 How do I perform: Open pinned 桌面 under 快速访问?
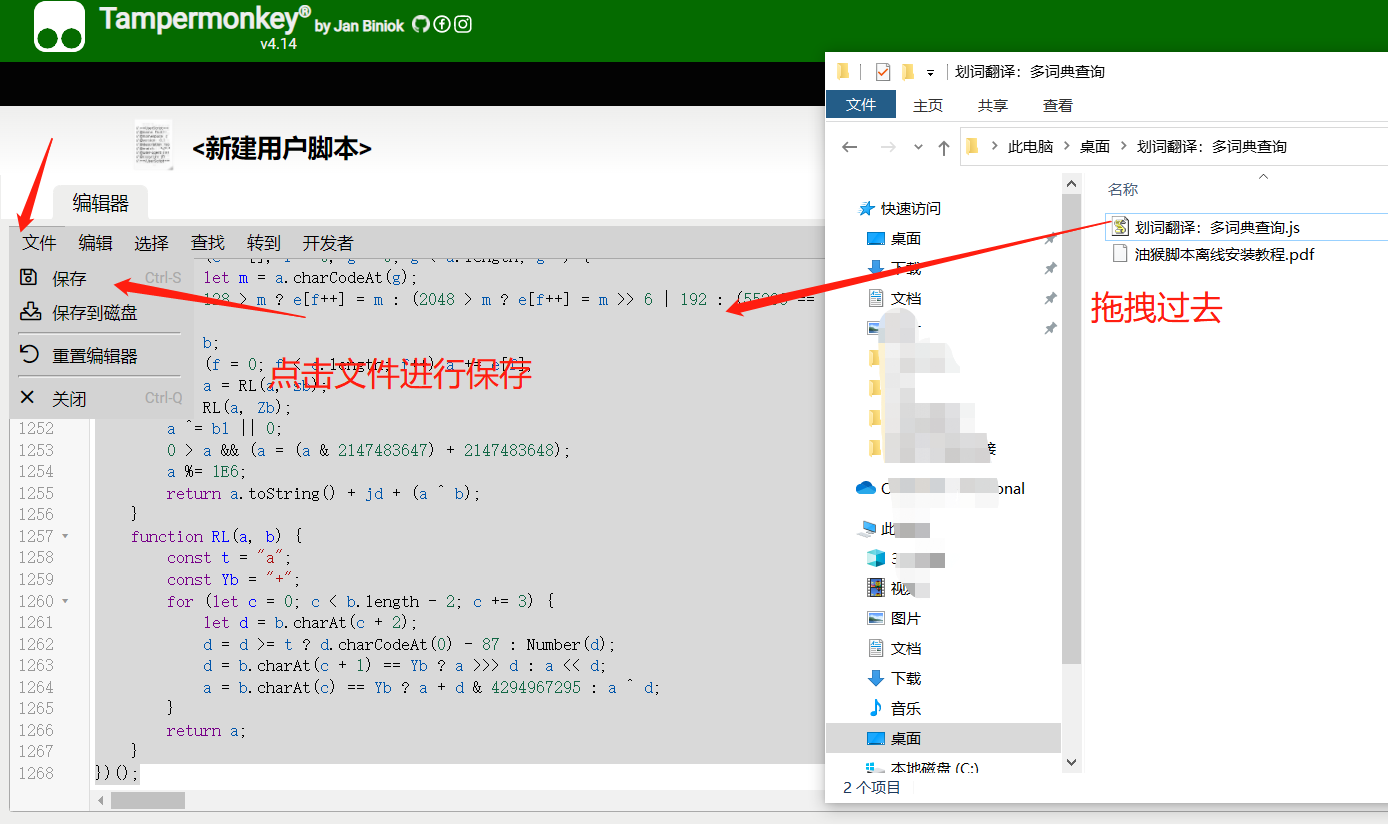(x=906, y=238)
